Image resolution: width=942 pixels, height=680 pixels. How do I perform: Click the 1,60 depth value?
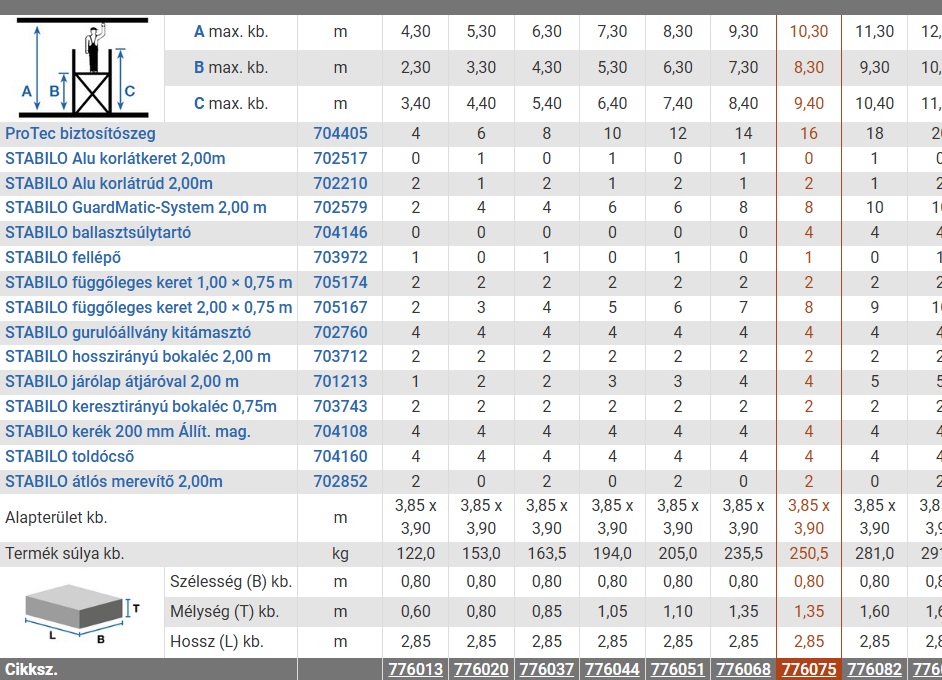(874, 612)
